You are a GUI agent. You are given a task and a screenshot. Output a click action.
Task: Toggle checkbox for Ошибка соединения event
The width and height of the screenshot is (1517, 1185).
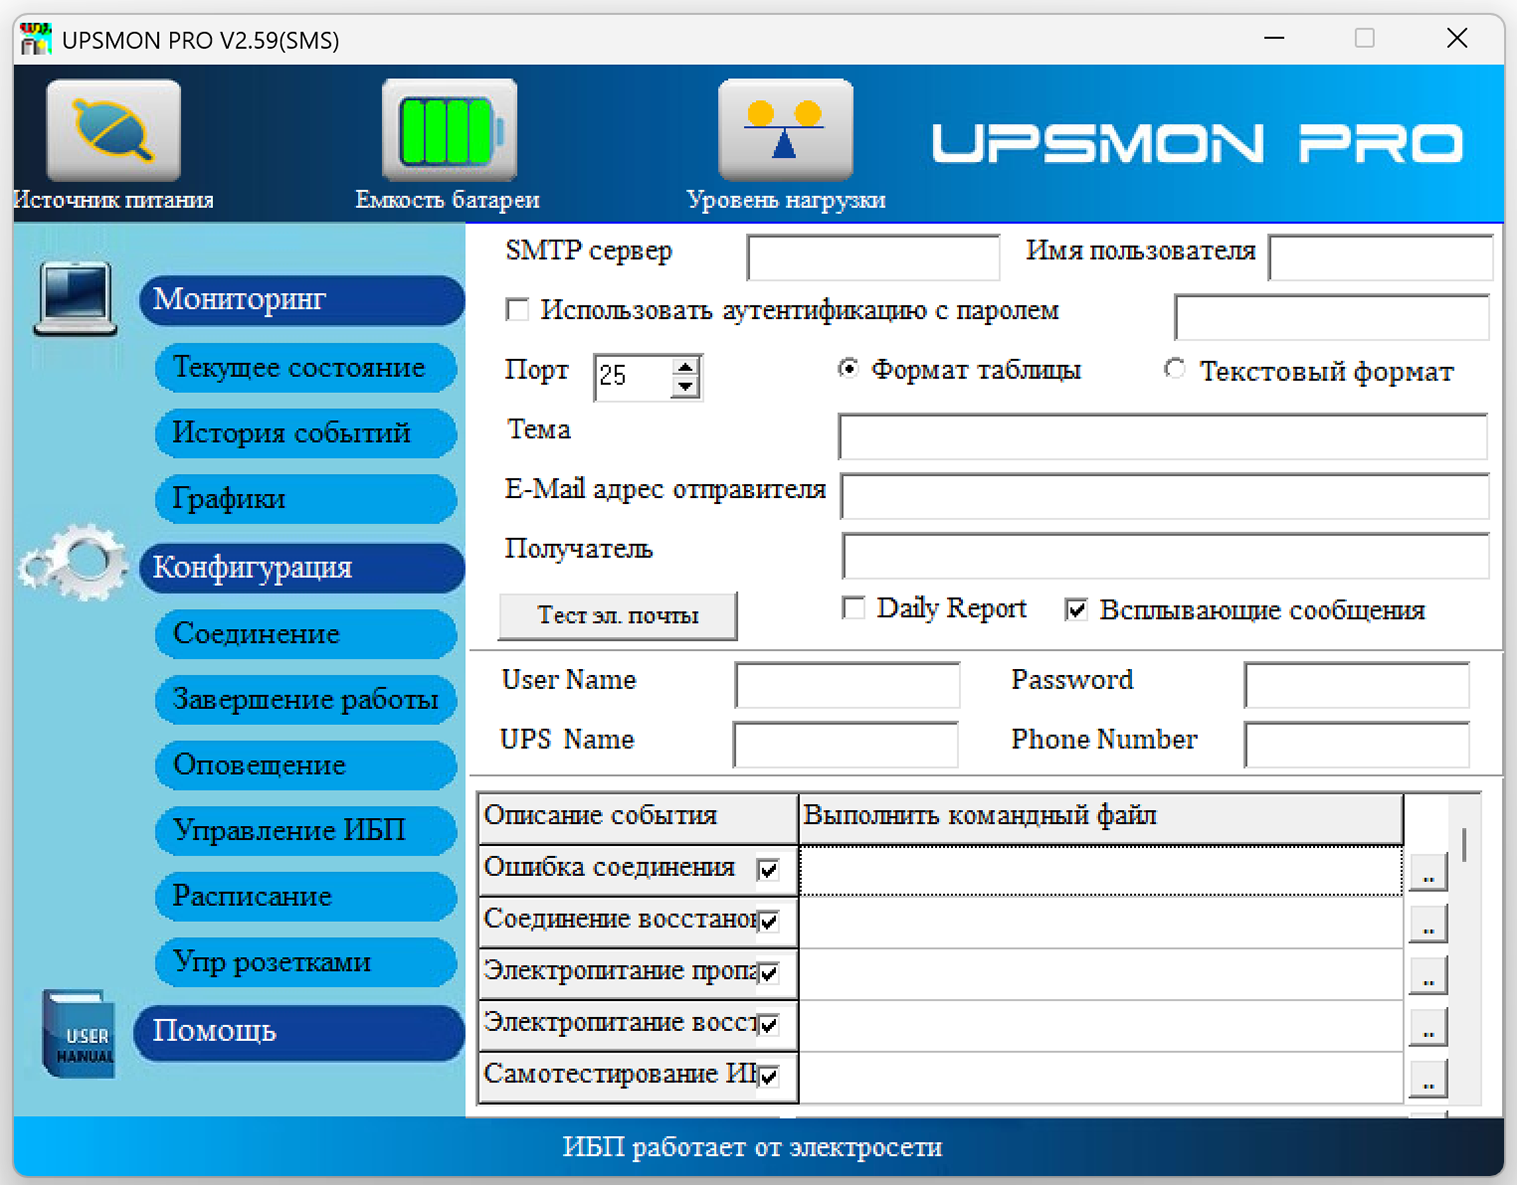click(768, 869)
